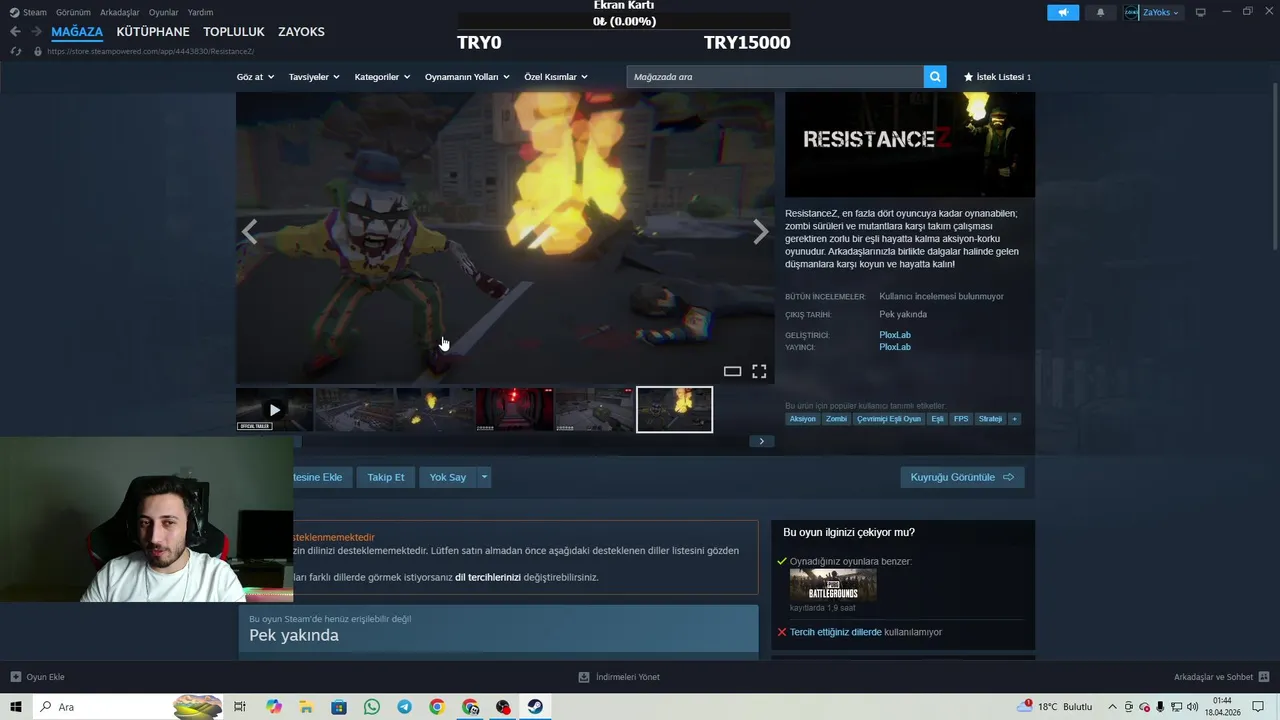Open the megaphone announcements button
Viewport: 1280px width, 720px height.
pyautogui.click(x=1063, y=13)
